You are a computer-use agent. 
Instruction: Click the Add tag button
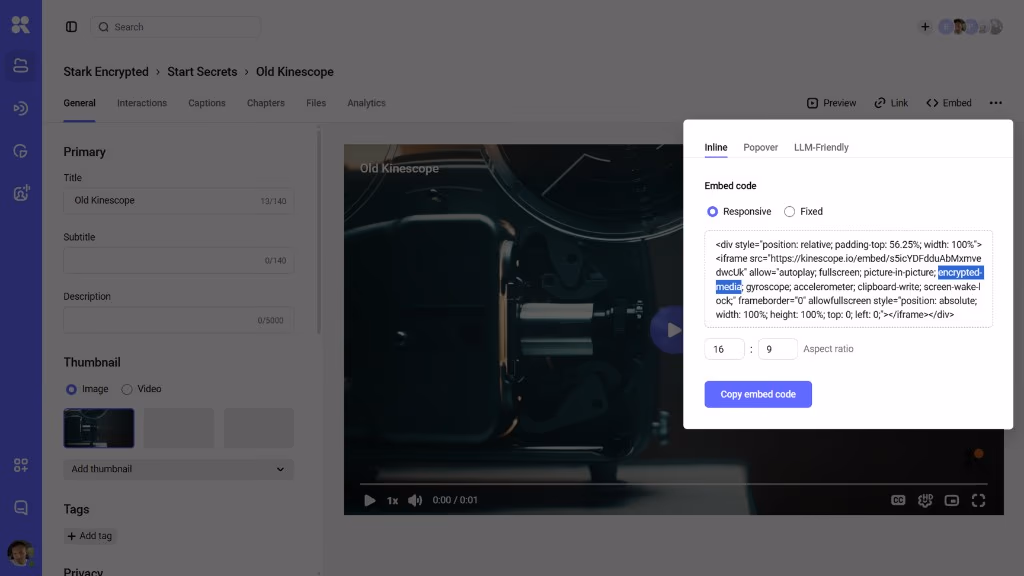[x=89, y=536]
